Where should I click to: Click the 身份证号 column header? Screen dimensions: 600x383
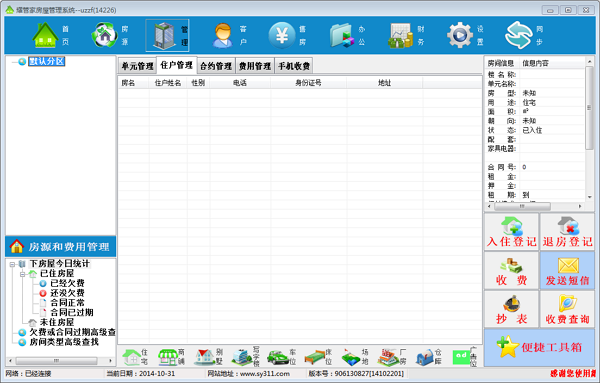pos(308,83)
